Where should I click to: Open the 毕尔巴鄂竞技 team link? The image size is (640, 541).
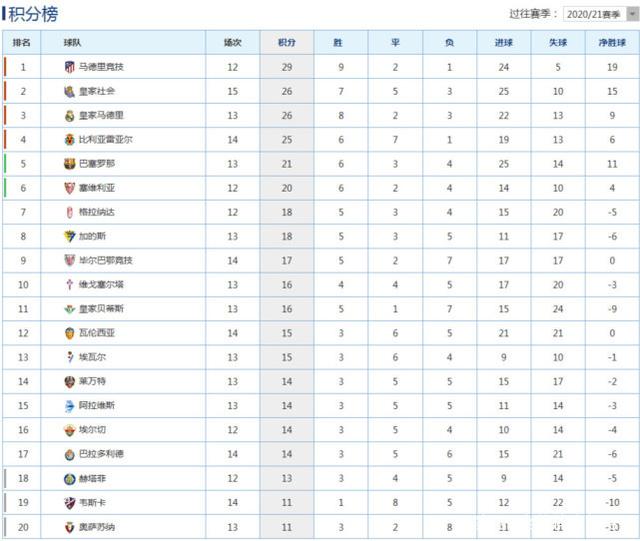point(105,260)
